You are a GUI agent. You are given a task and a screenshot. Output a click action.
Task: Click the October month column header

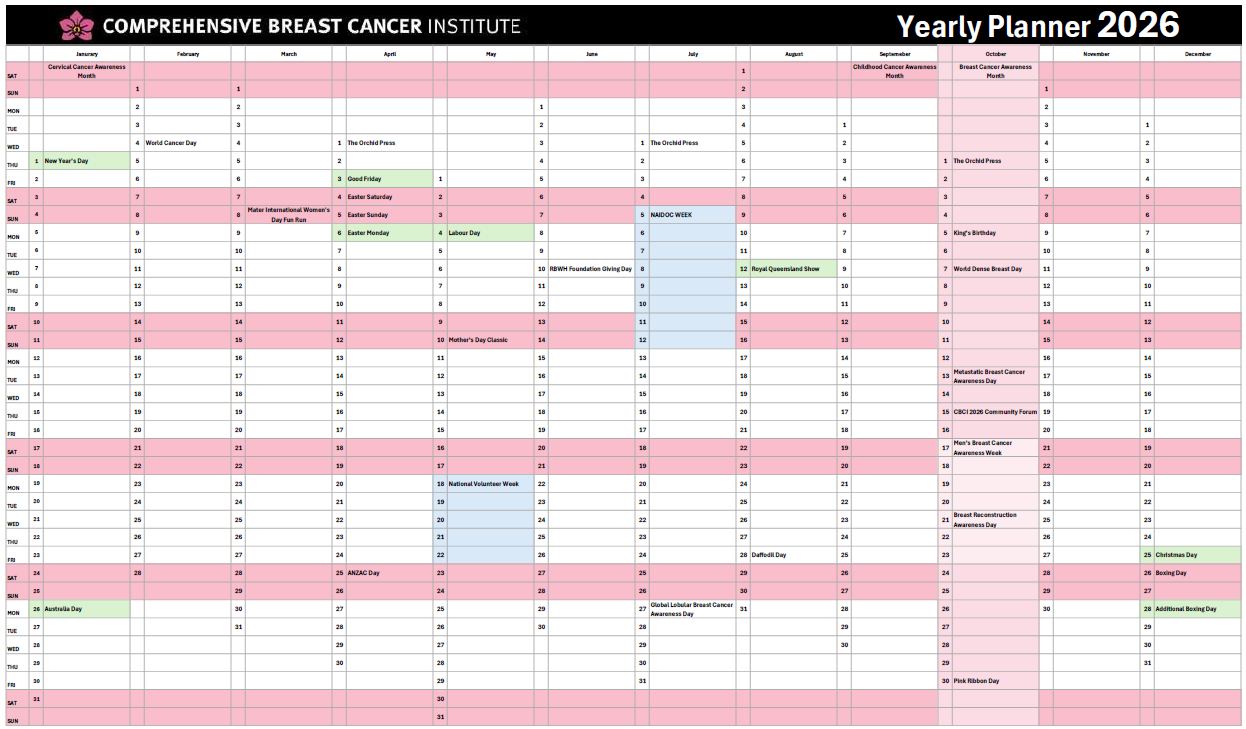tap(995, 54)
